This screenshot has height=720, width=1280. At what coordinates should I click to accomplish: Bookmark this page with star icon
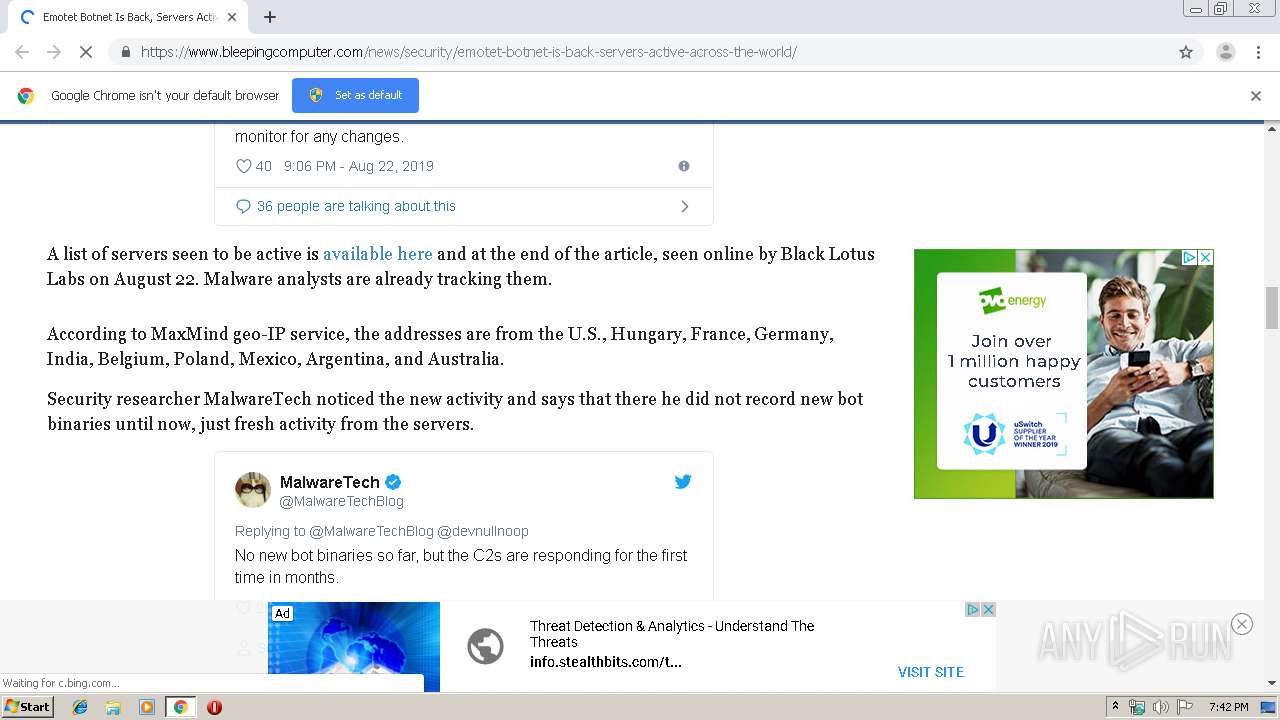(x=1186, y=52)
